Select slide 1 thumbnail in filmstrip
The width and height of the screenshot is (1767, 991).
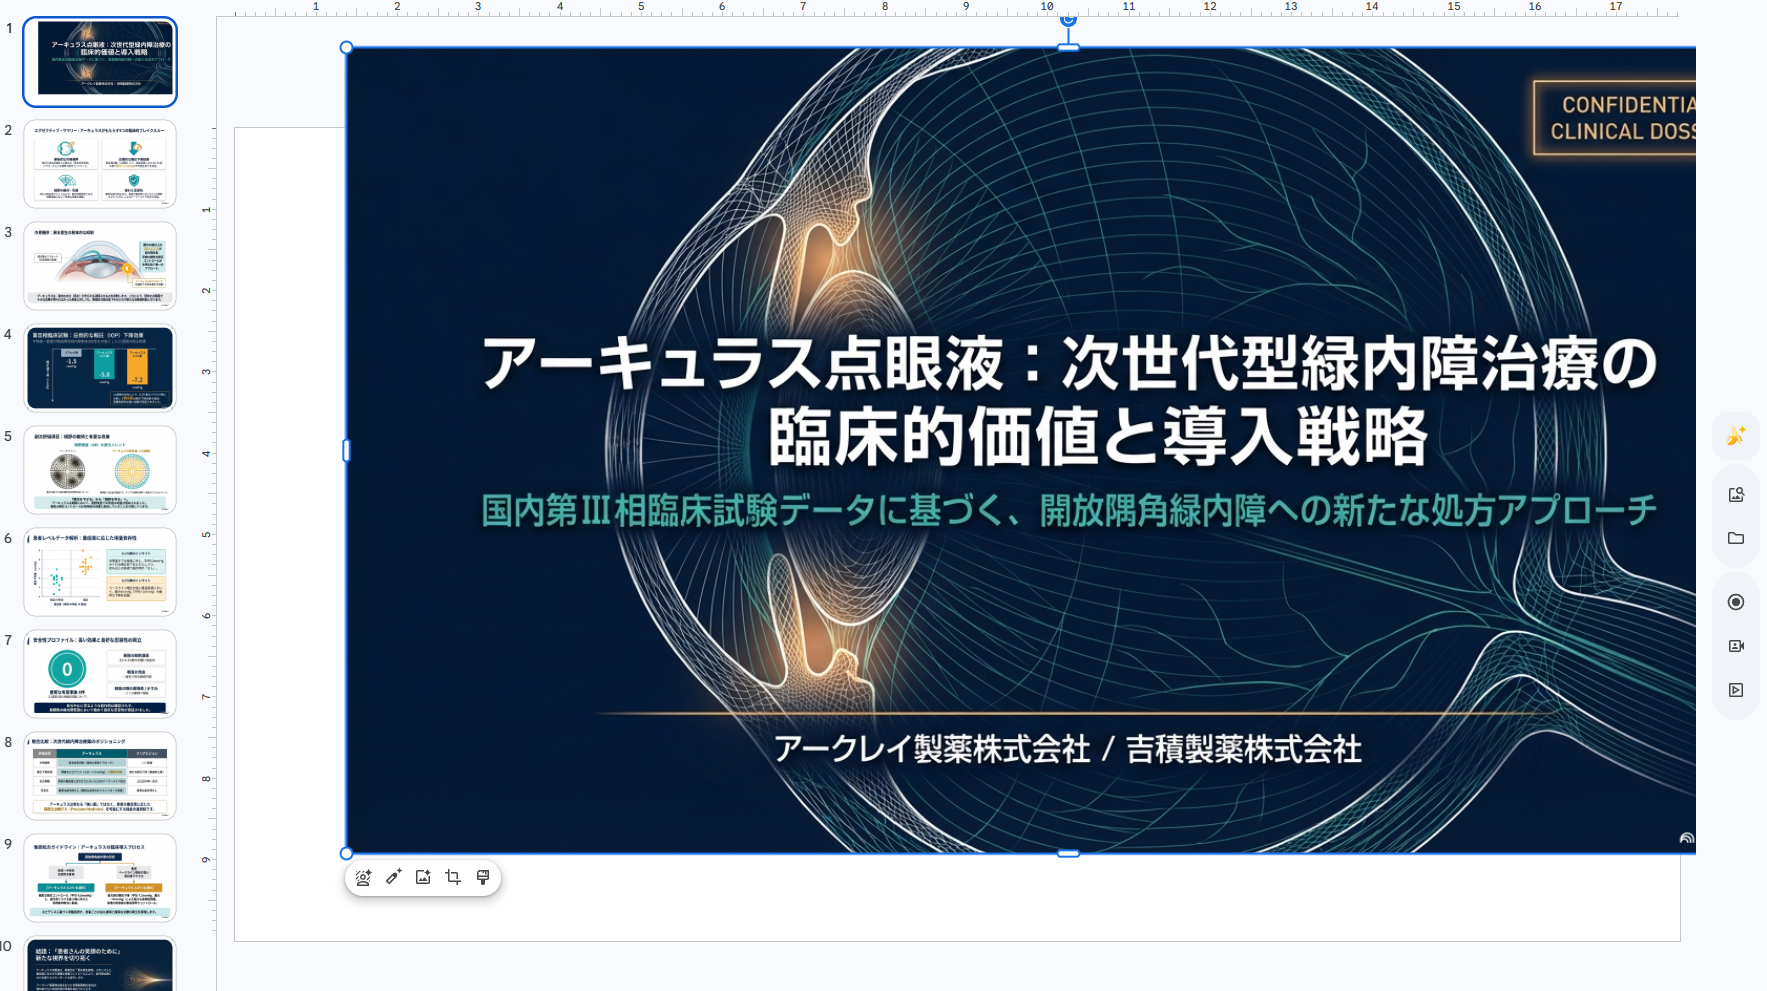(100, 62)
